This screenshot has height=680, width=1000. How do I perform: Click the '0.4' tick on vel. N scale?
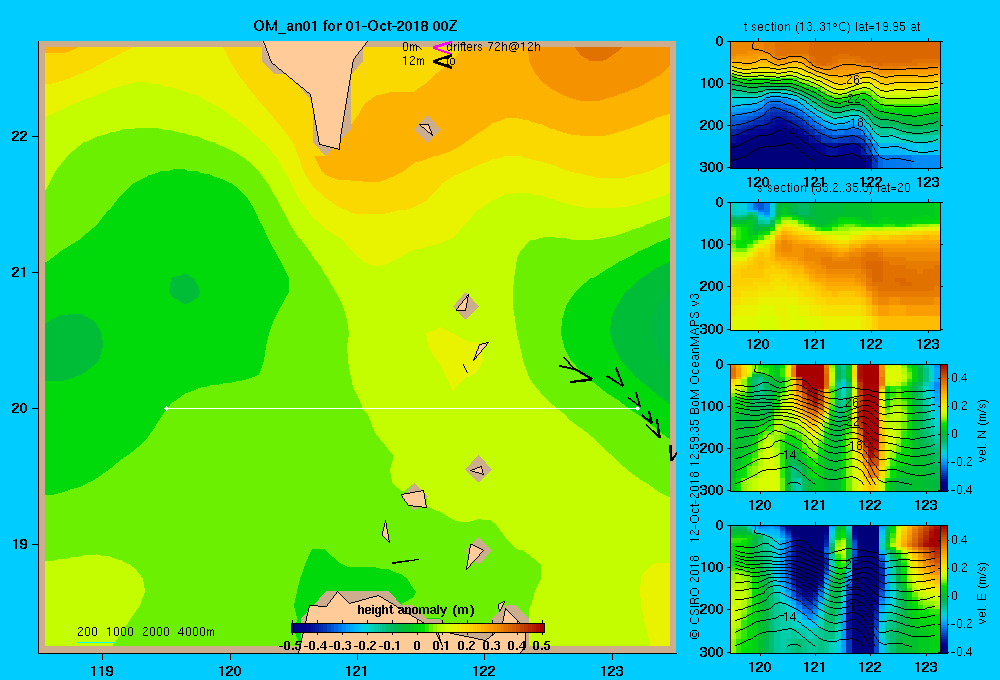coord(959,378)
